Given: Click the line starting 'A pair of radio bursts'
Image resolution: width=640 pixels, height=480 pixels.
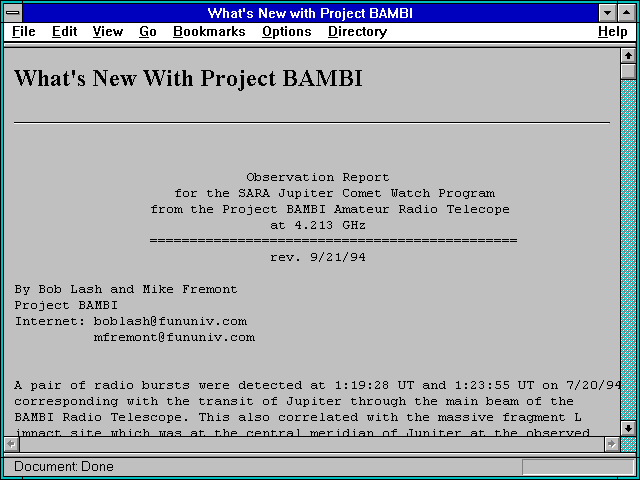Looking at the screenshot, I should pos(317,386).
